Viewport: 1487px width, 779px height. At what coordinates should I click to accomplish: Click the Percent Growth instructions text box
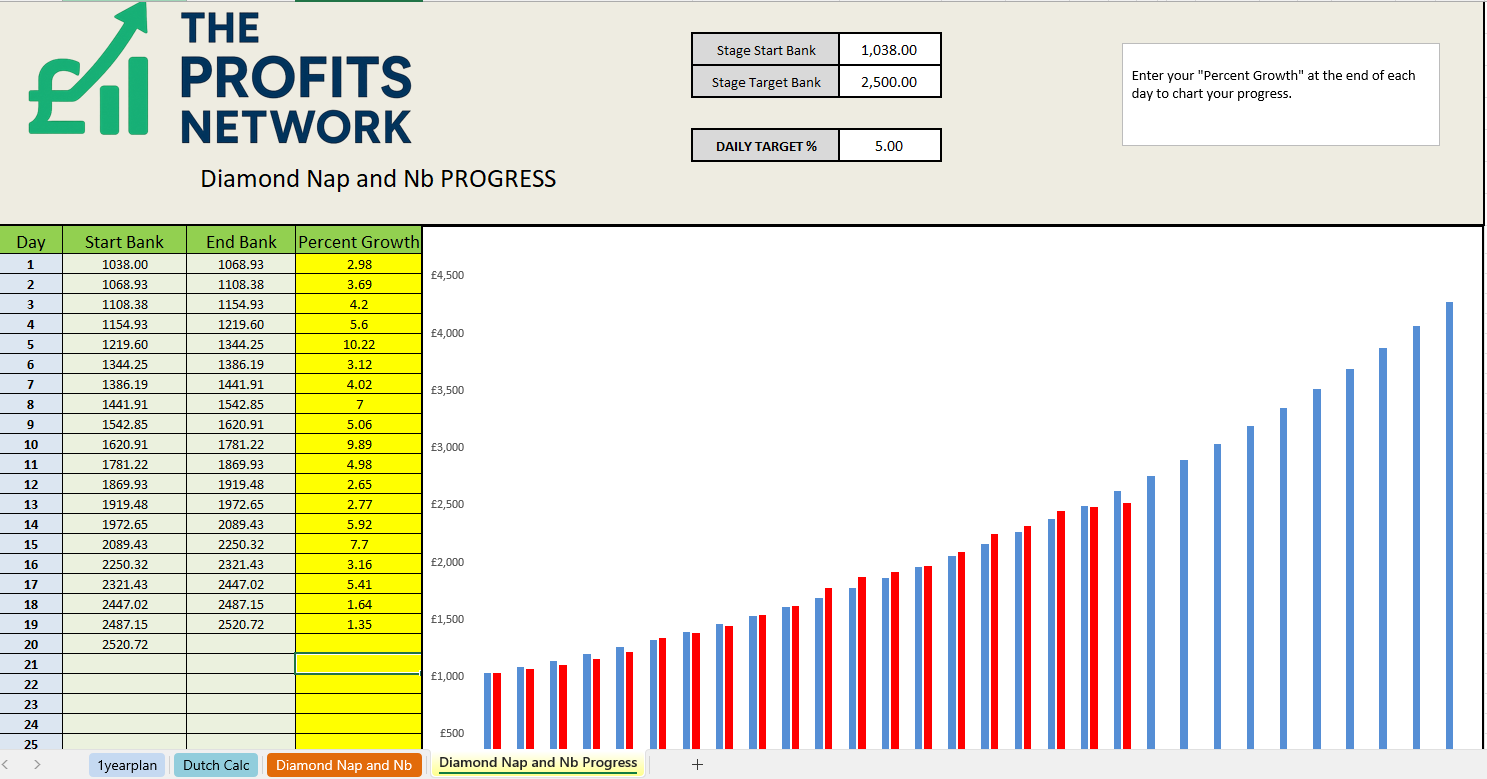[x=1280, y=94]
